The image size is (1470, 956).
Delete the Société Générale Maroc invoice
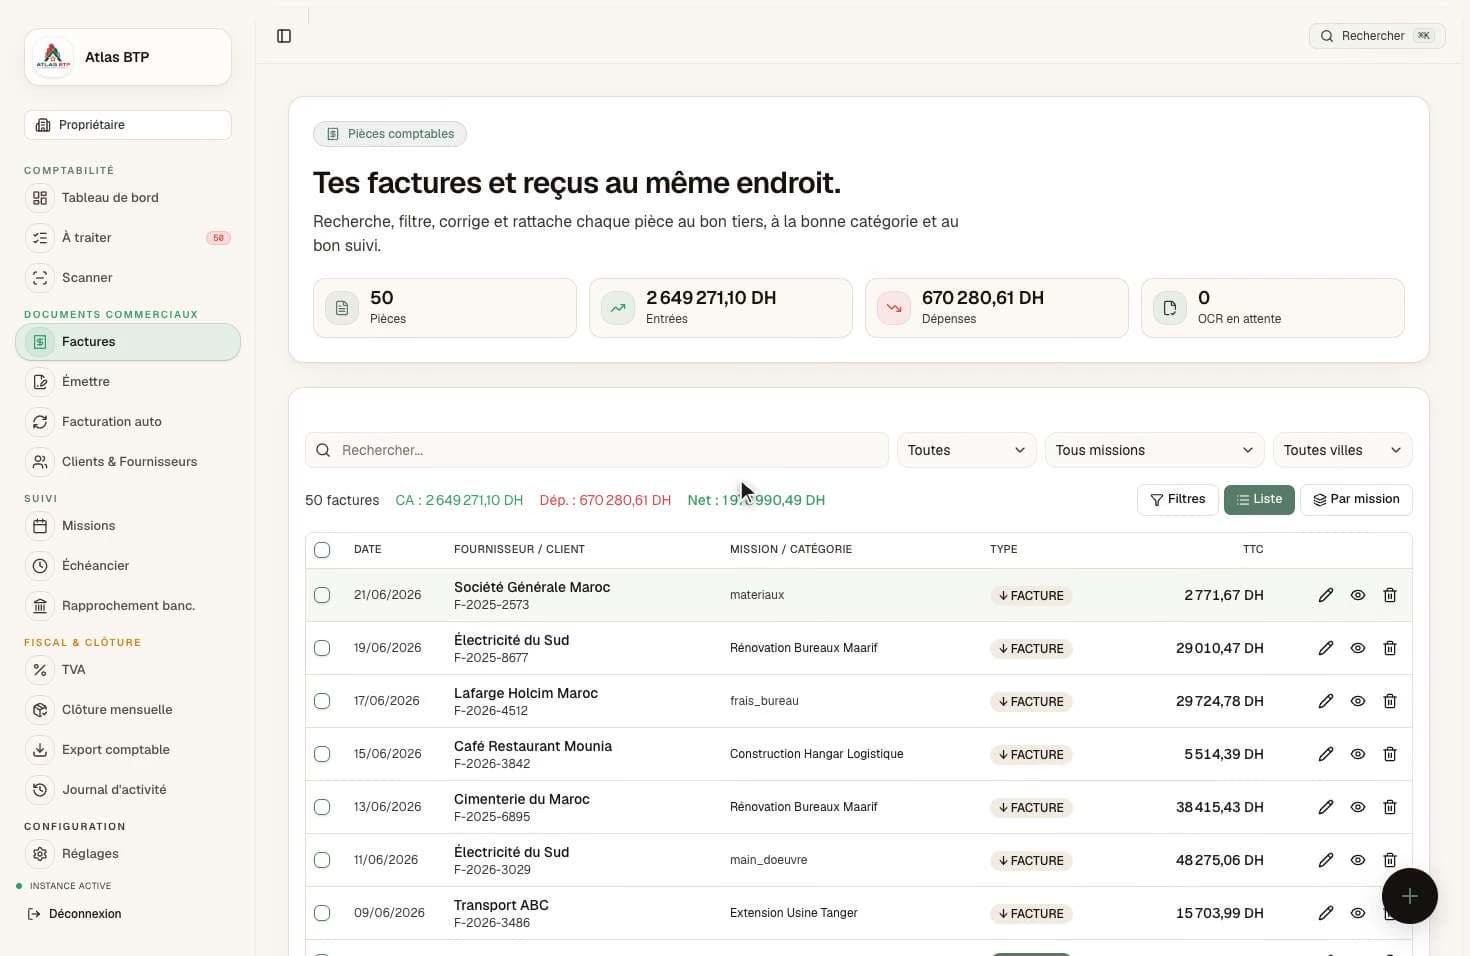tap(1390, 595)
